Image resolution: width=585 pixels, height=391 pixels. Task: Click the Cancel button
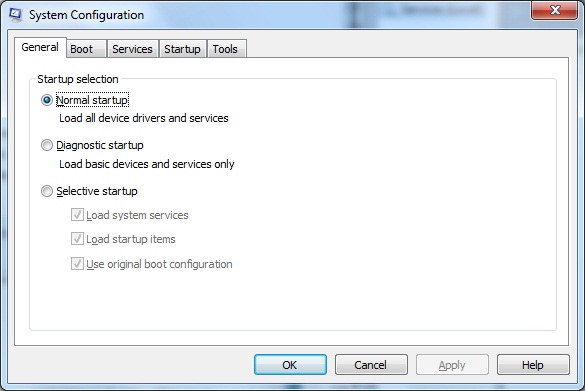pos(371,365)
